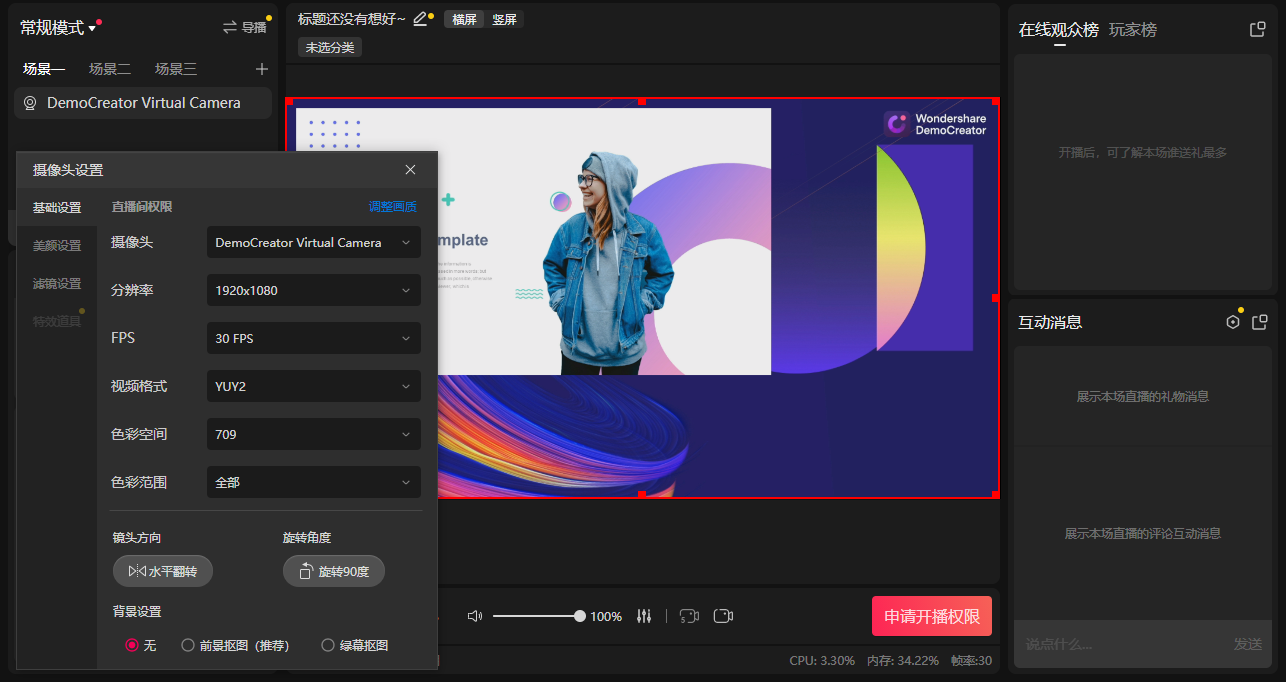The width and height of the screenshot is (1286, 682).
Task: Enable 绿幕抠图 green screen matting
Action: click(x=328, y=645)
